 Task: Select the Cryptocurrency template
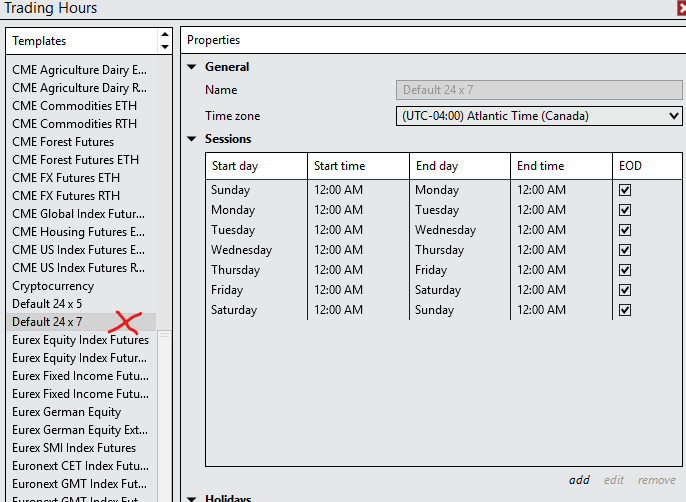(52, 286)
